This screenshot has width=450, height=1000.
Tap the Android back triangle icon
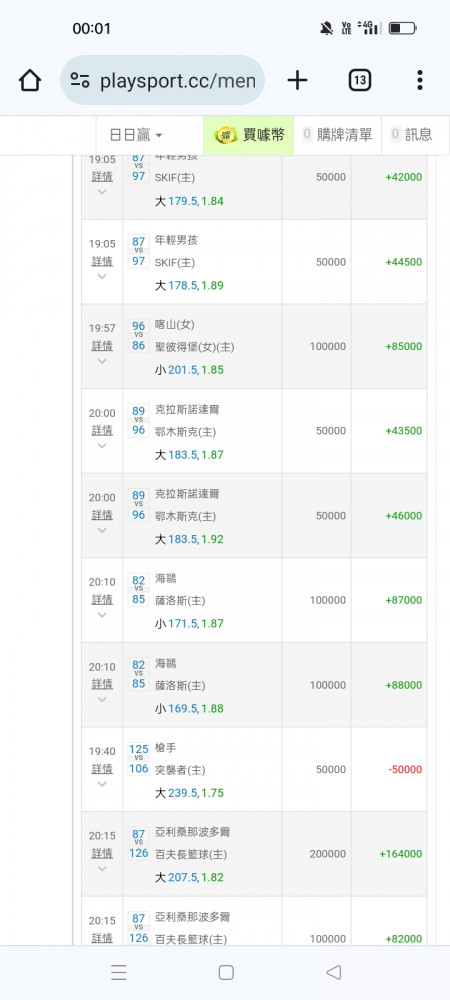click(x=333, y=972)
